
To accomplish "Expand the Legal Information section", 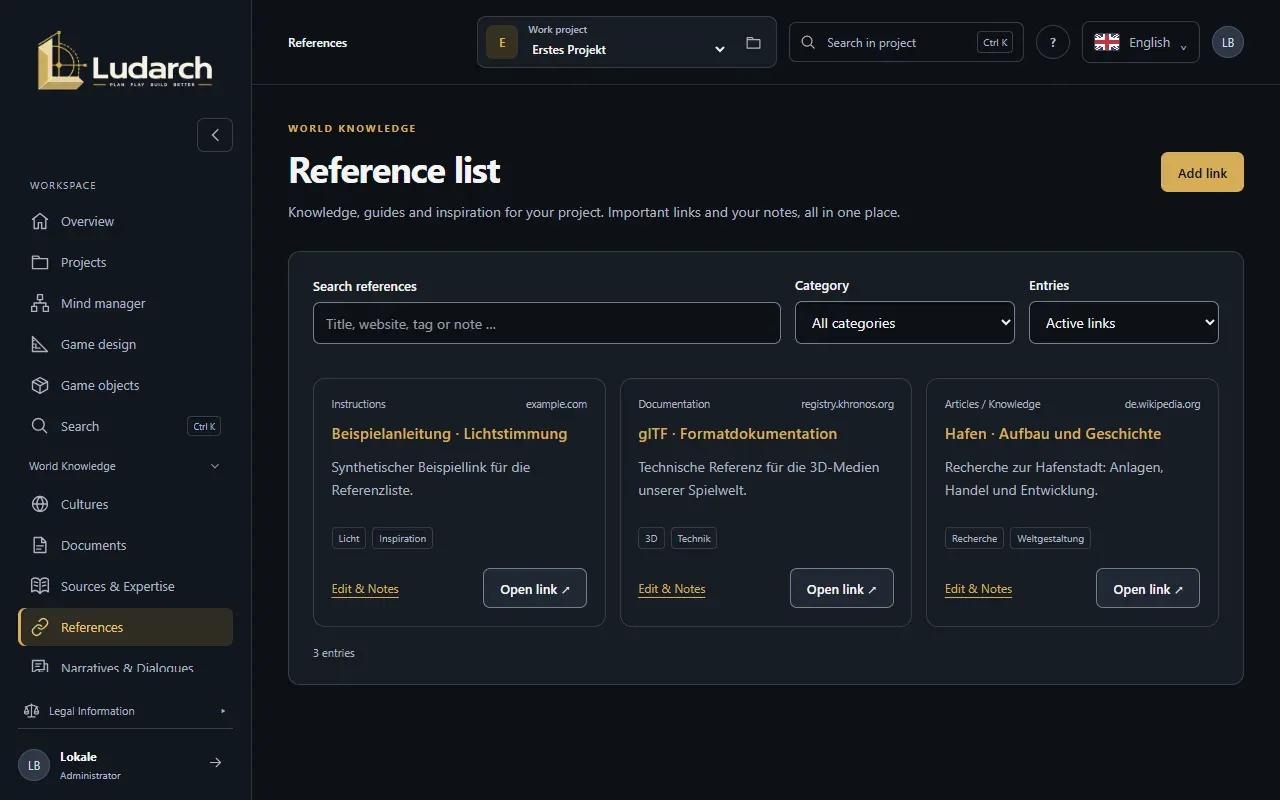I will (125, 711).
